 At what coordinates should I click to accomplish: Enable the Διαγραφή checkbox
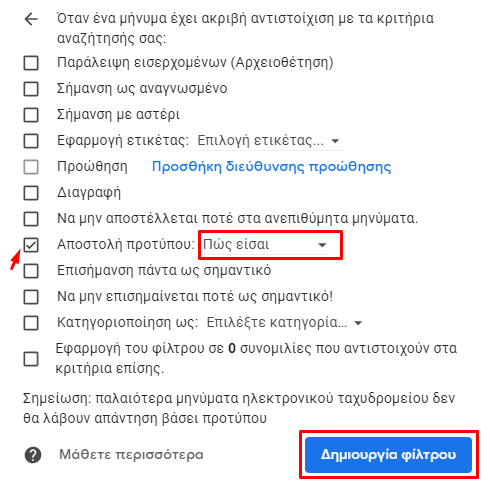(31, 193)
